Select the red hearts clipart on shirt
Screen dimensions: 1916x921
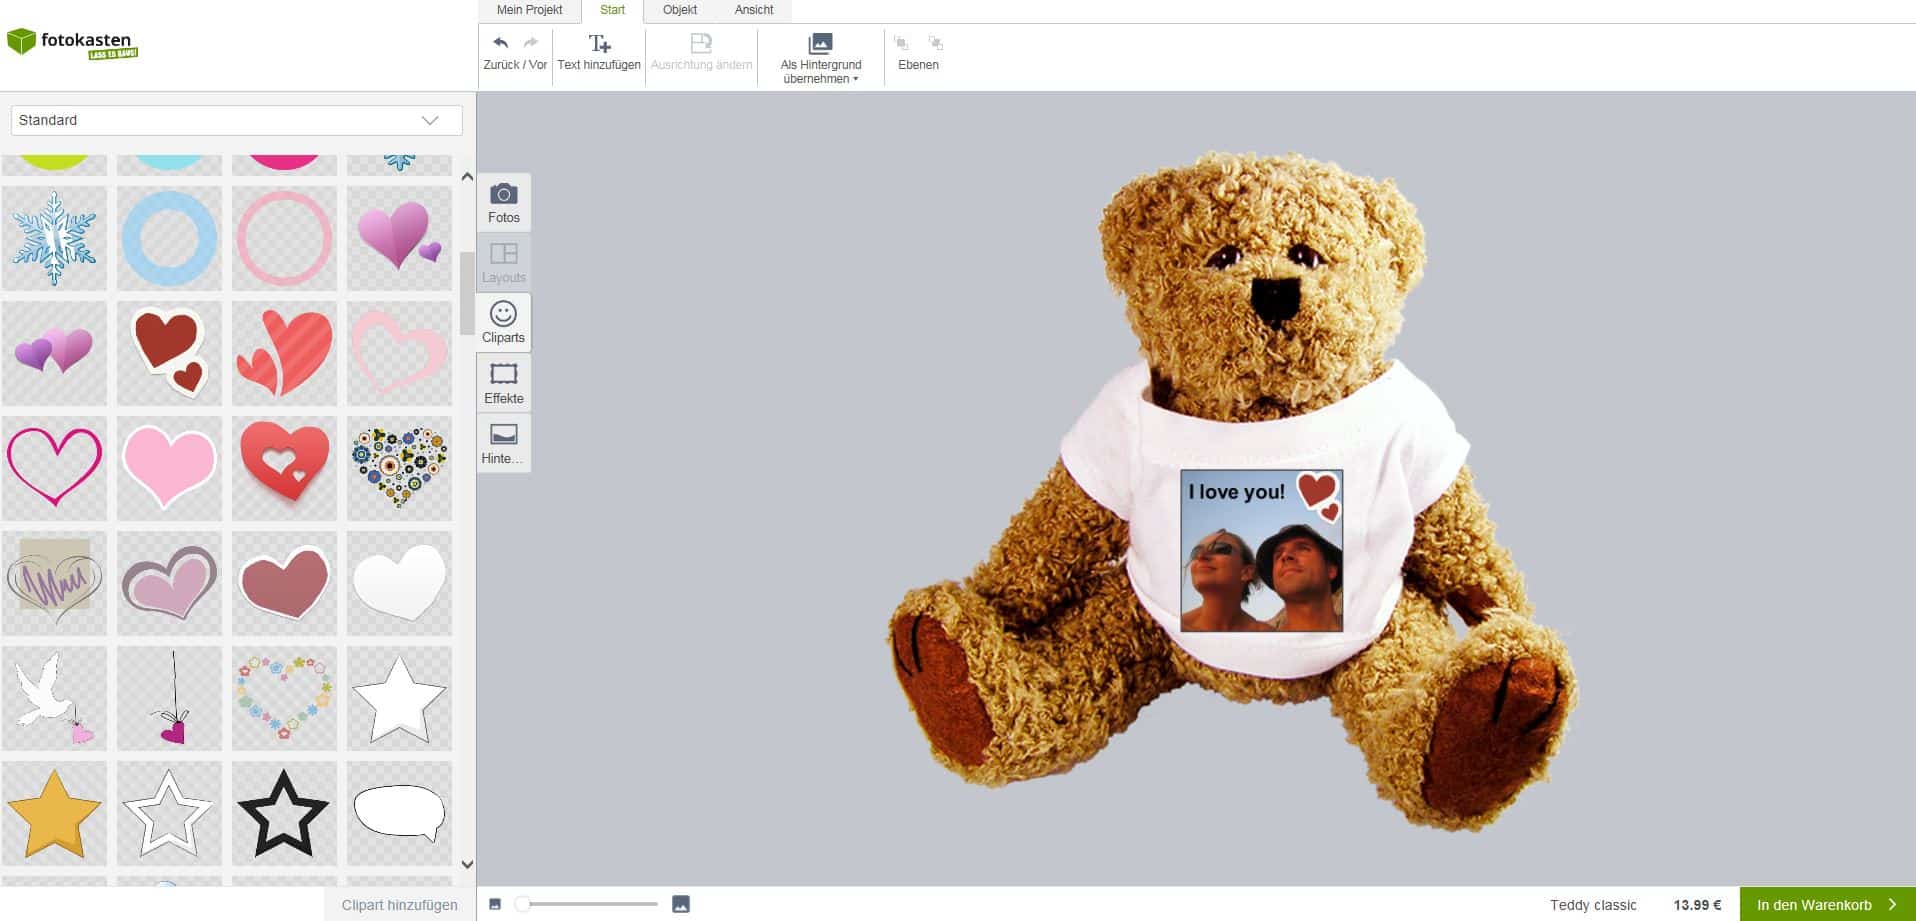[x=1319, y=496]
